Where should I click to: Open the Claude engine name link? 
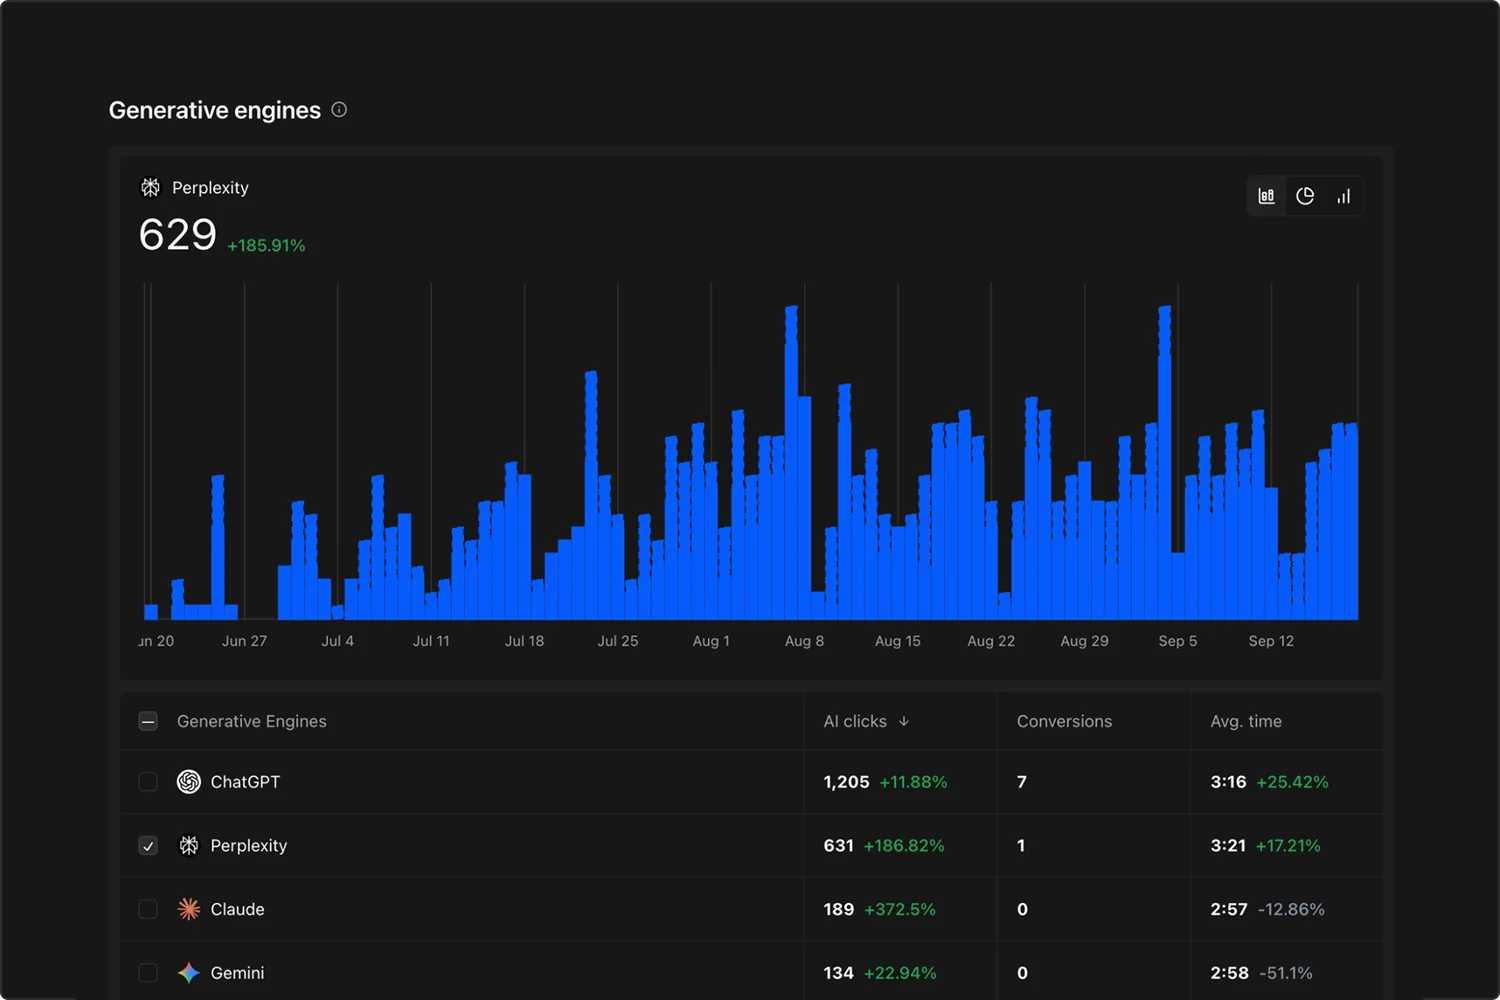[x=237, y=909]
